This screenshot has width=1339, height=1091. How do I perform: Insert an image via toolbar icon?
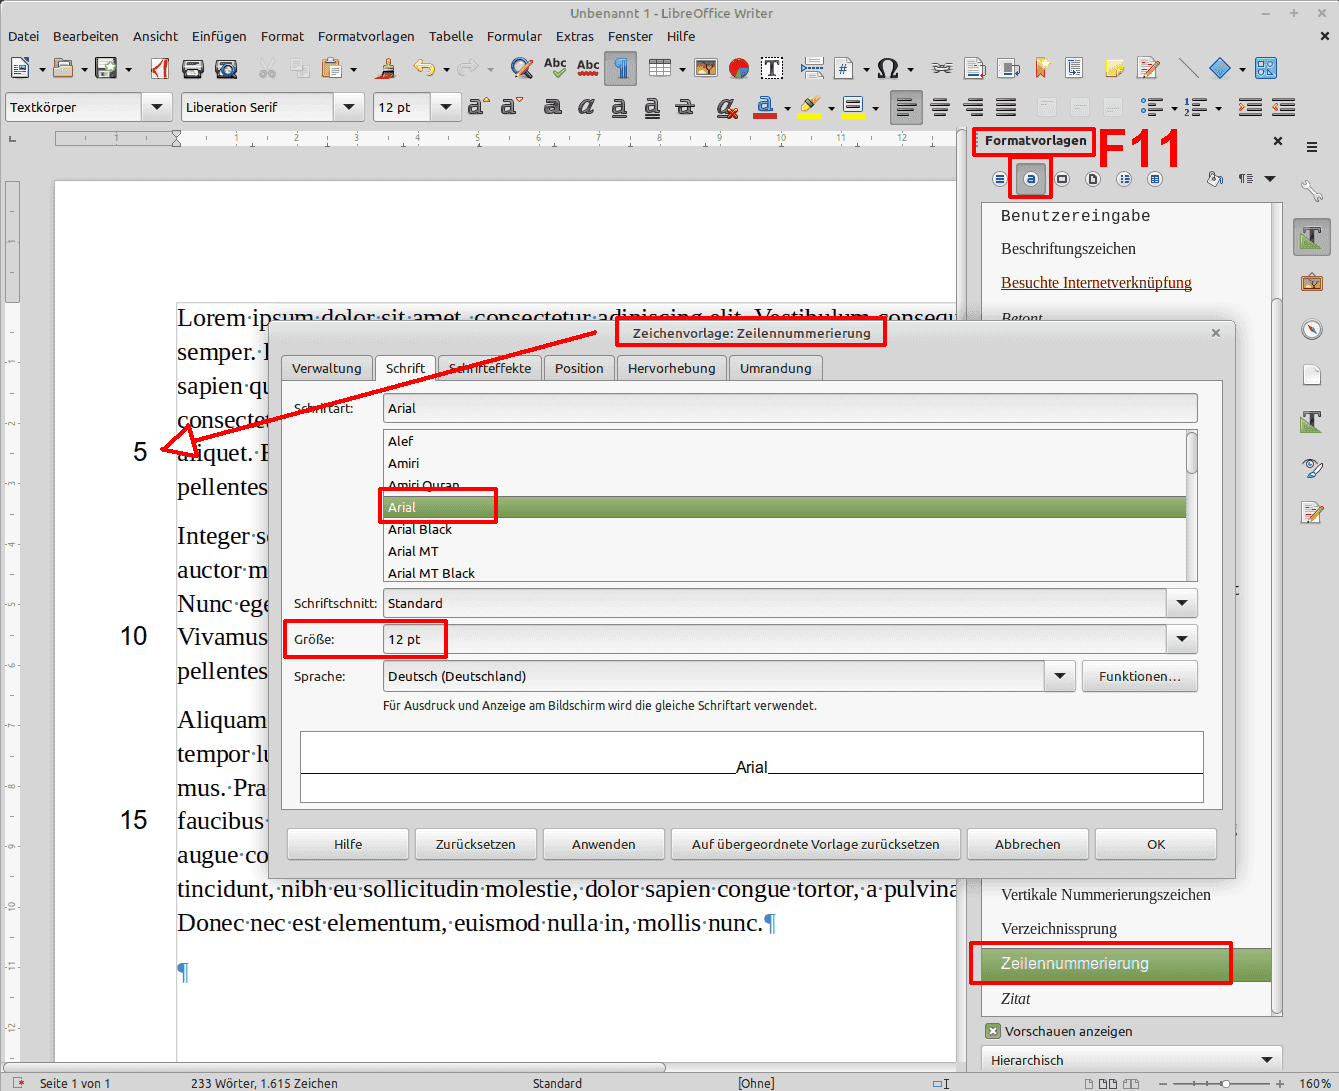tap(706, 68)
